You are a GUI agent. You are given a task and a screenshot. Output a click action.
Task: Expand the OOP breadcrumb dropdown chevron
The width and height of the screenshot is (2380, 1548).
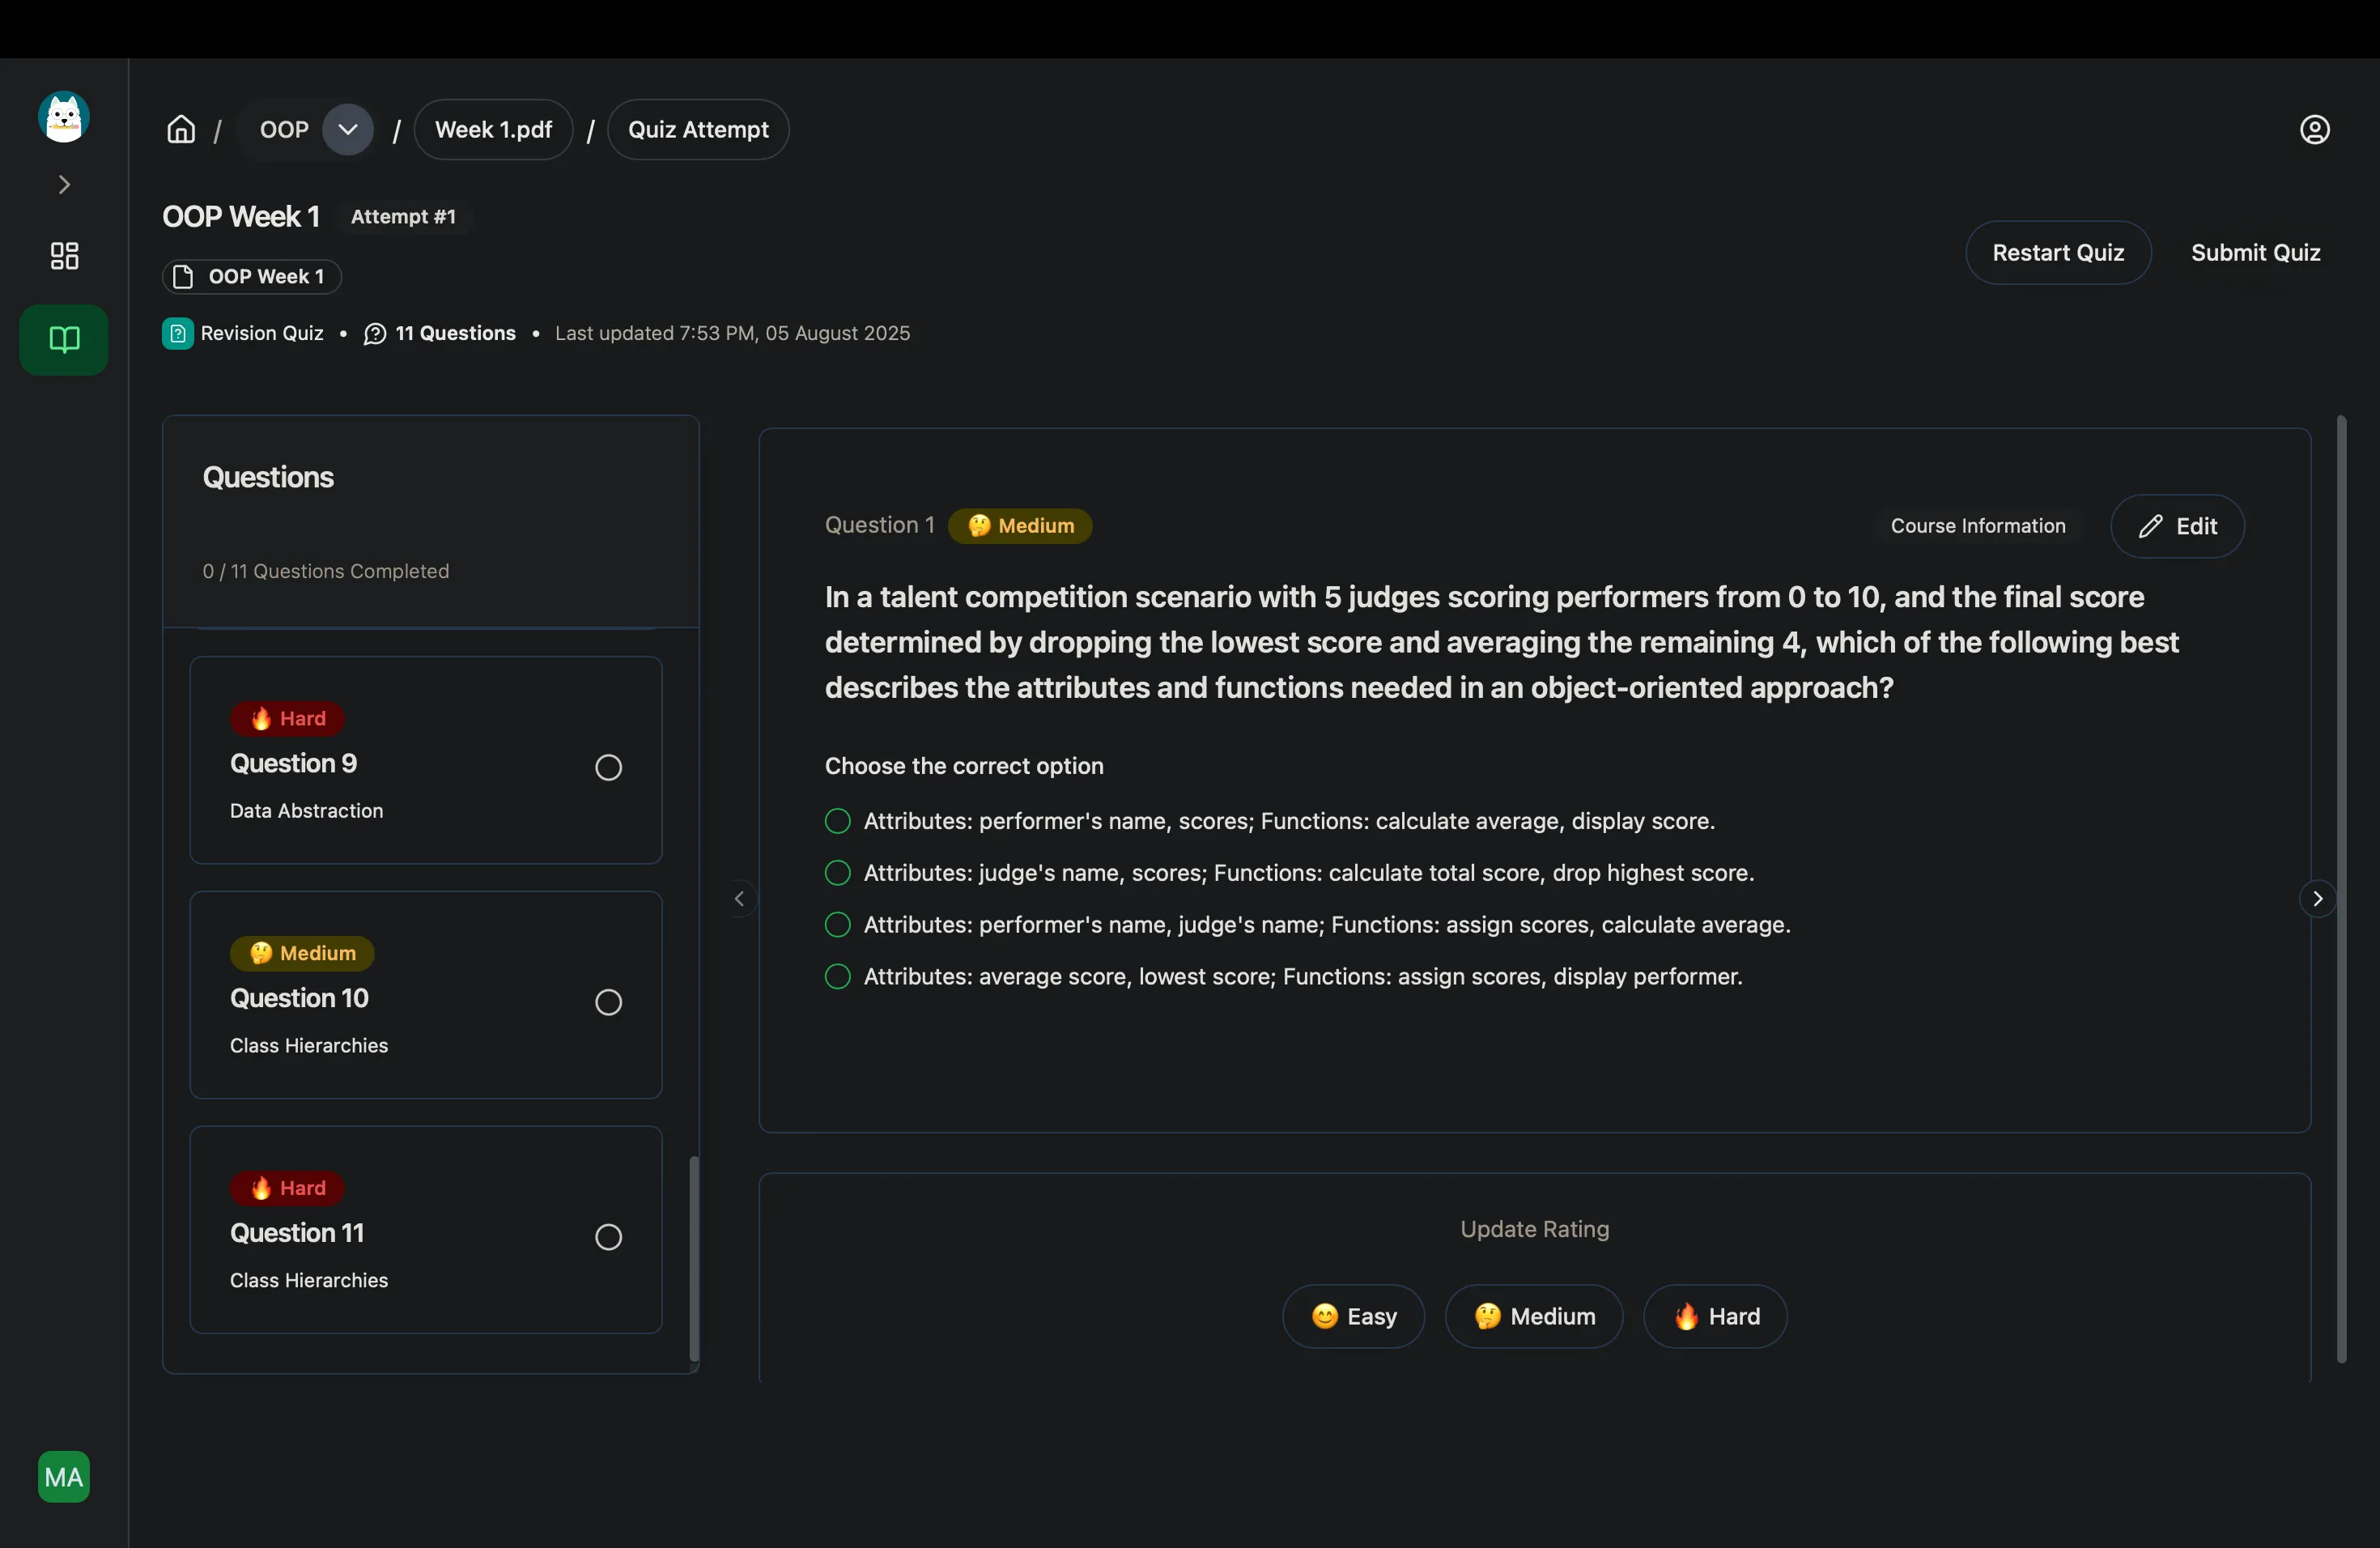[x=347, y=130]
